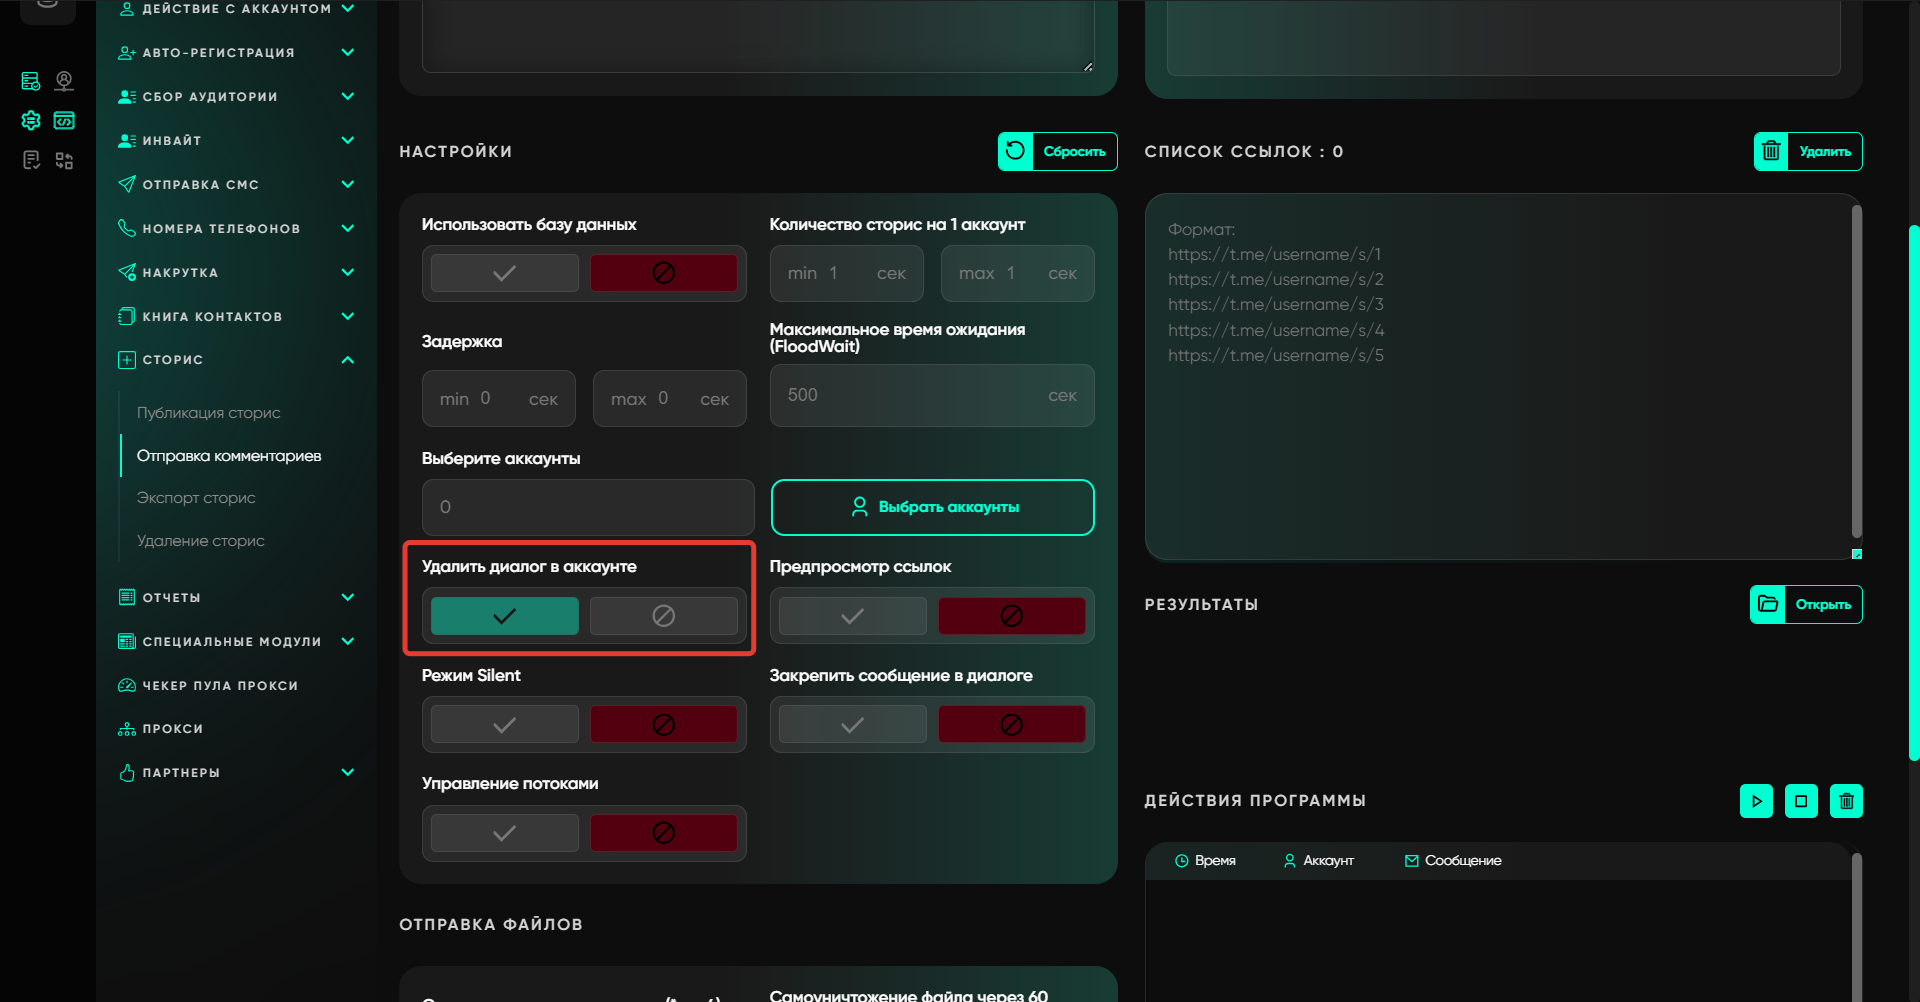1920x1002 pixels.
Task: Click the code window icon in left rail
Action: 64,121
